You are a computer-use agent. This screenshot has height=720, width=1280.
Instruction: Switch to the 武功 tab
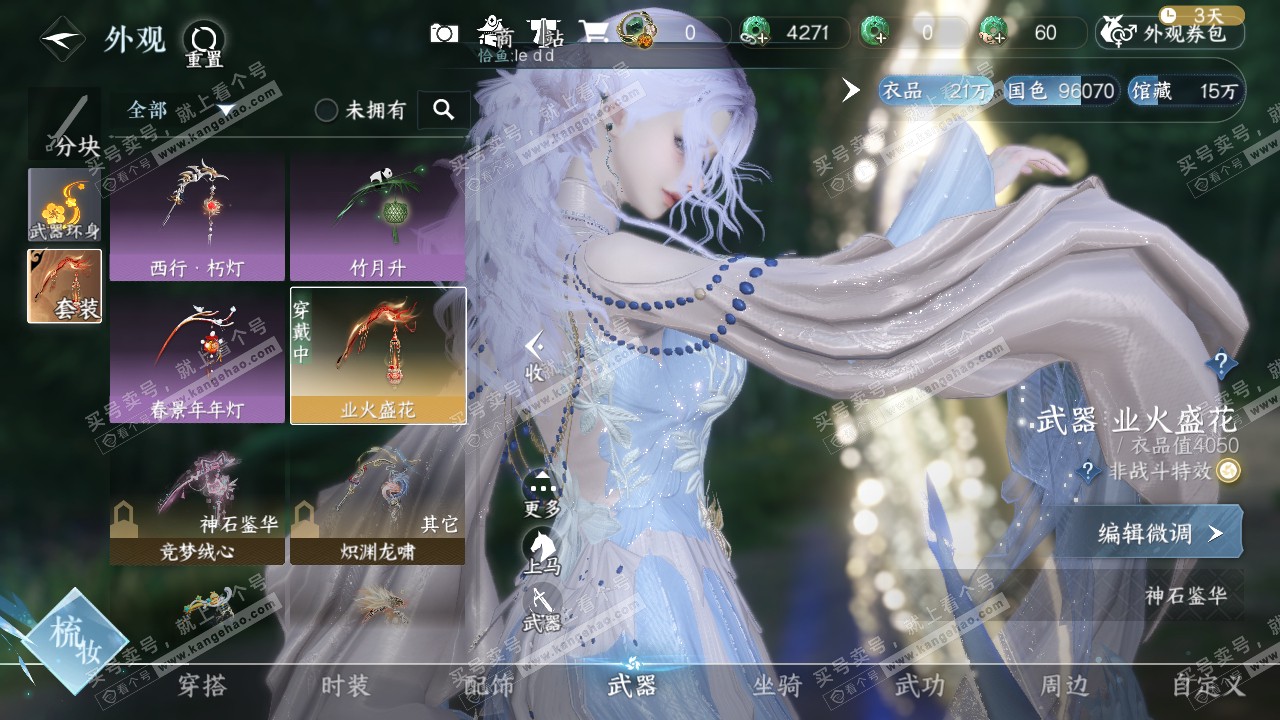click(x=919, y=685)
